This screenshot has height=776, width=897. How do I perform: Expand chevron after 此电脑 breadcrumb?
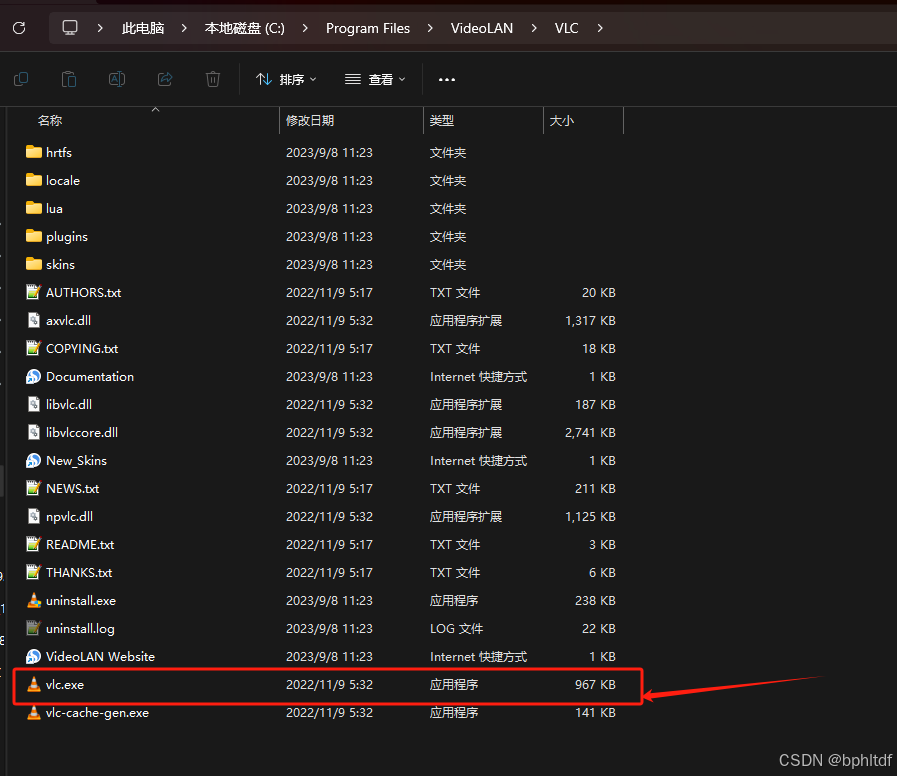[x=184, y=28]
